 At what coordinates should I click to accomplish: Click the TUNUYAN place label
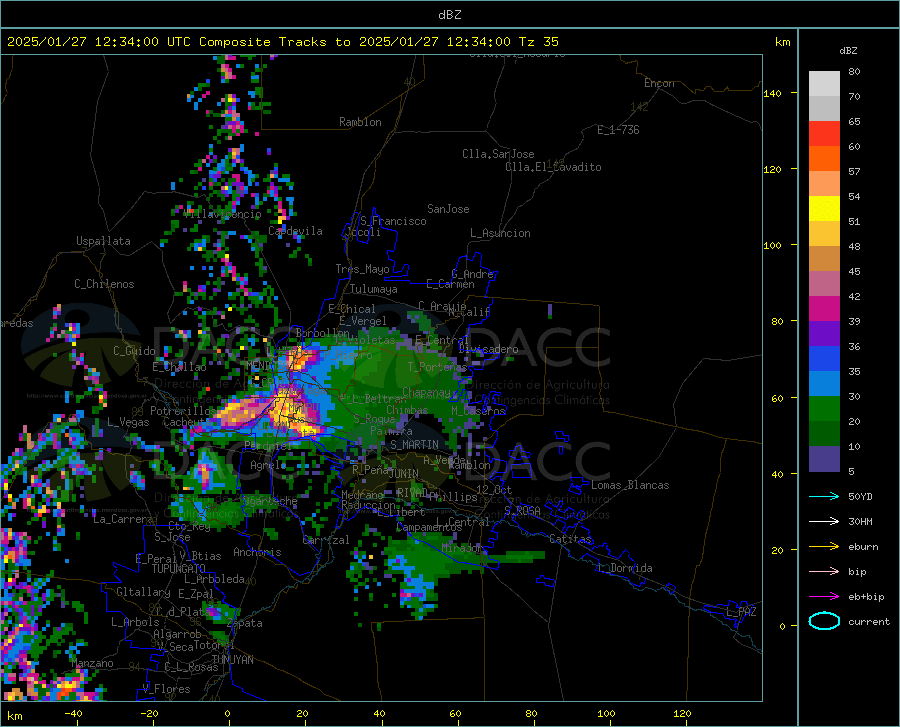coord(232,660)
